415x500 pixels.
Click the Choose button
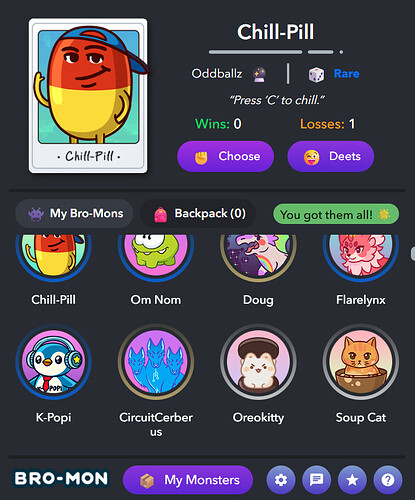(225, 156)
